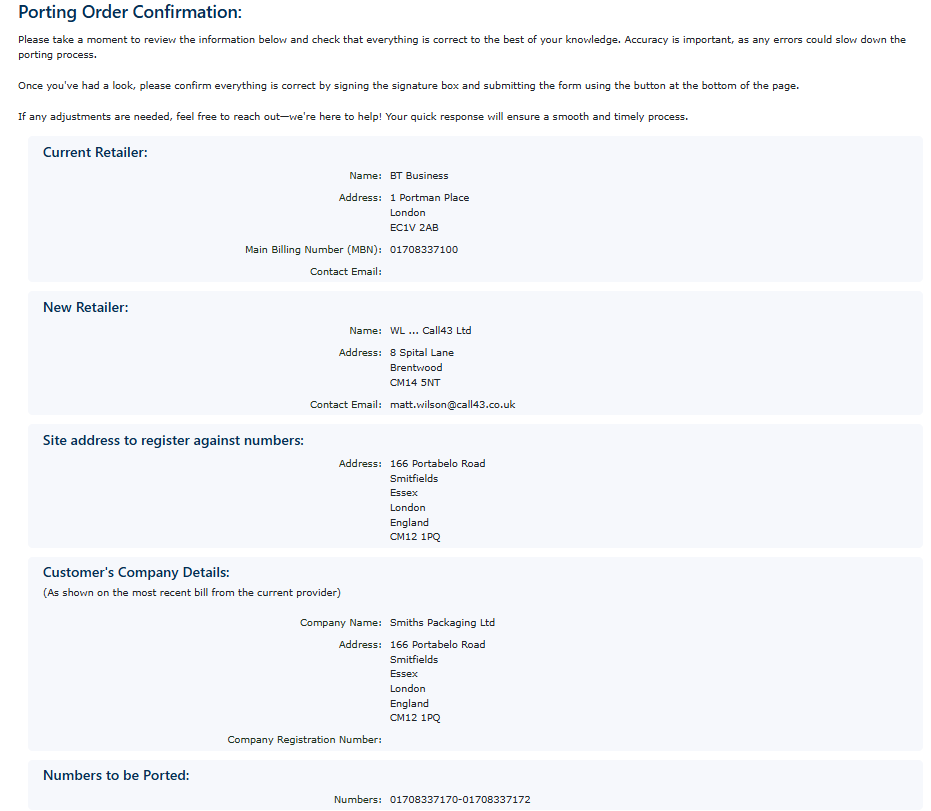
Task: Click the Company Registration Number label
Action: (304, 740)
